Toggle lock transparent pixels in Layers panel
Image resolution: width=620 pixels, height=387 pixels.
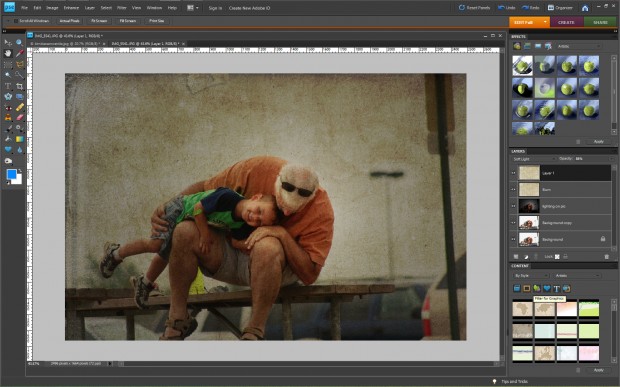[557, 257]
